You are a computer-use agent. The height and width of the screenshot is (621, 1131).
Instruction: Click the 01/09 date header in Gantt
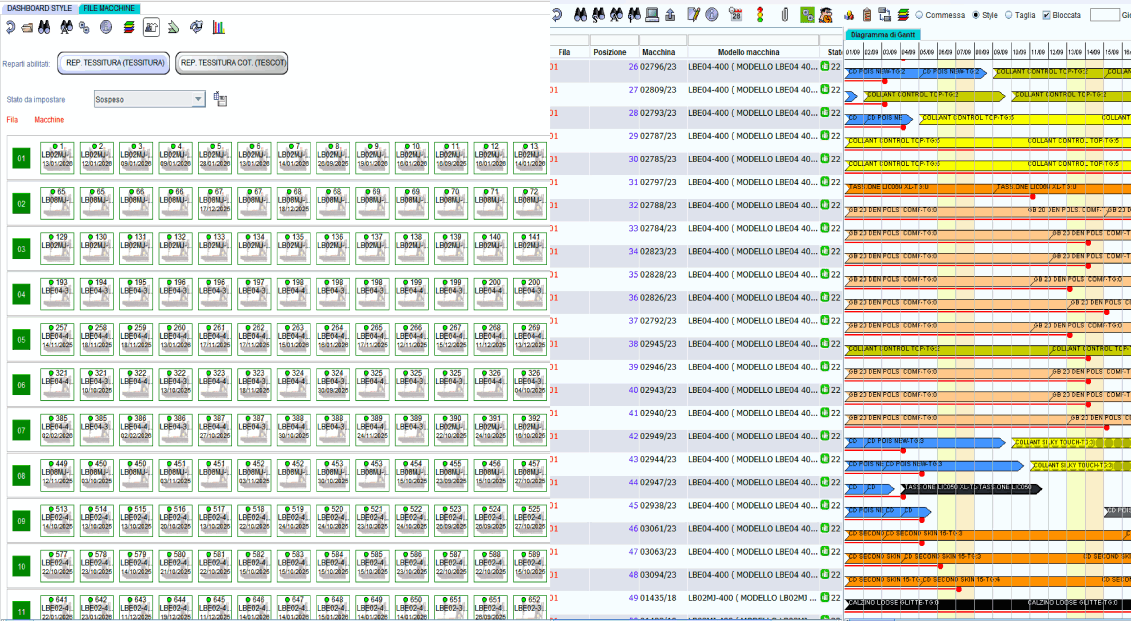point(853,52)
